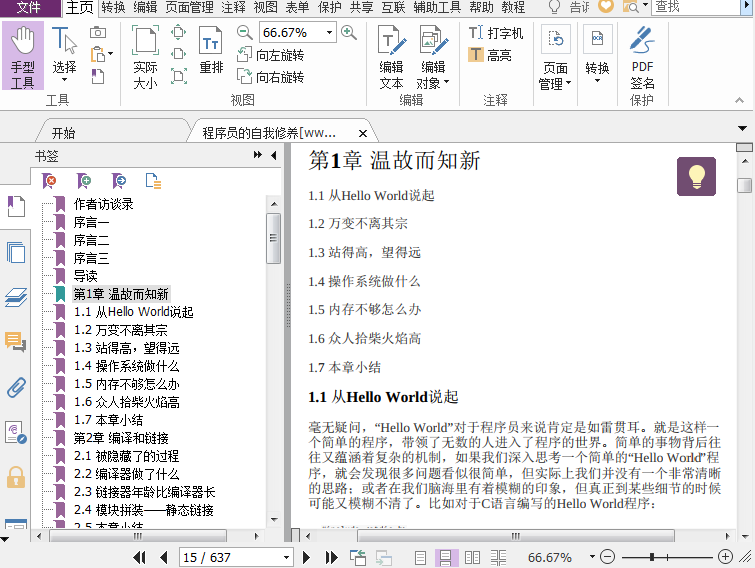
Task: Select the Typewriter (打字机) tool
Action: point(496,33)
